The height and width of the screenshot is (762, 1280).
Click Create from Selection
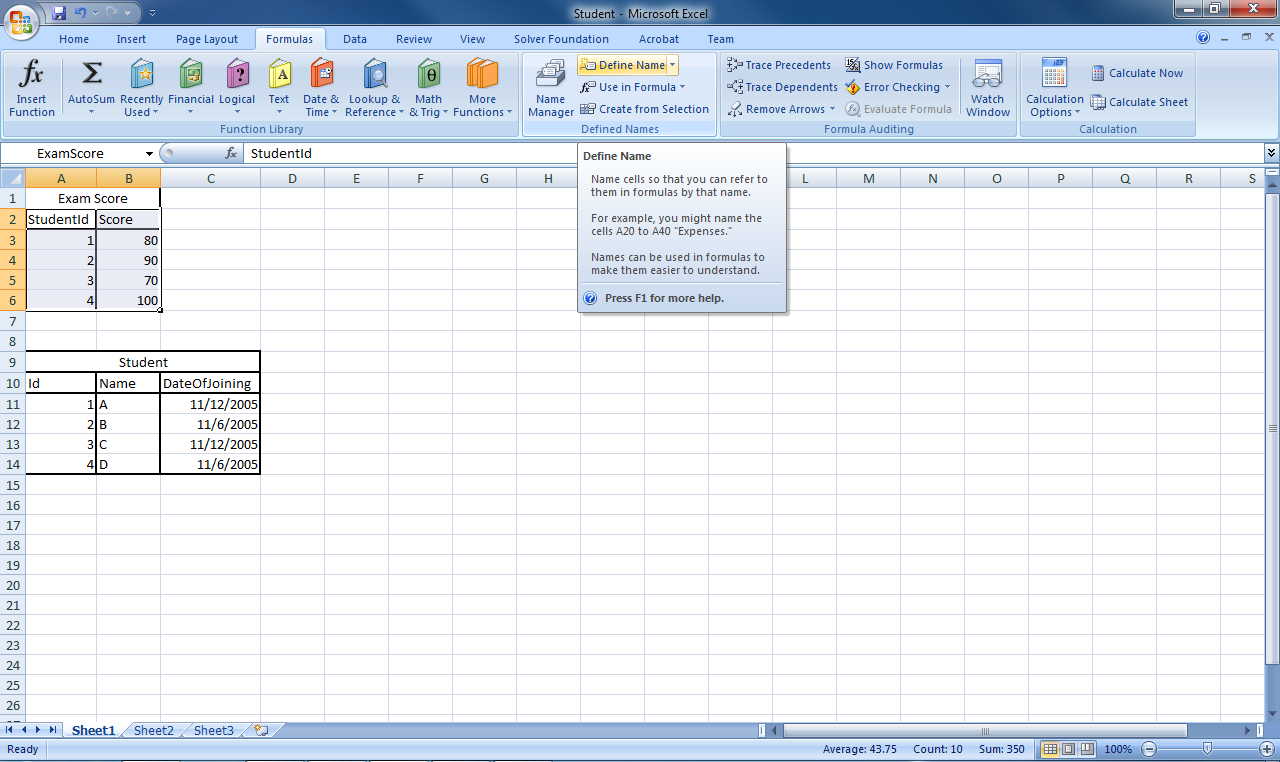click(x=645, y=109)
